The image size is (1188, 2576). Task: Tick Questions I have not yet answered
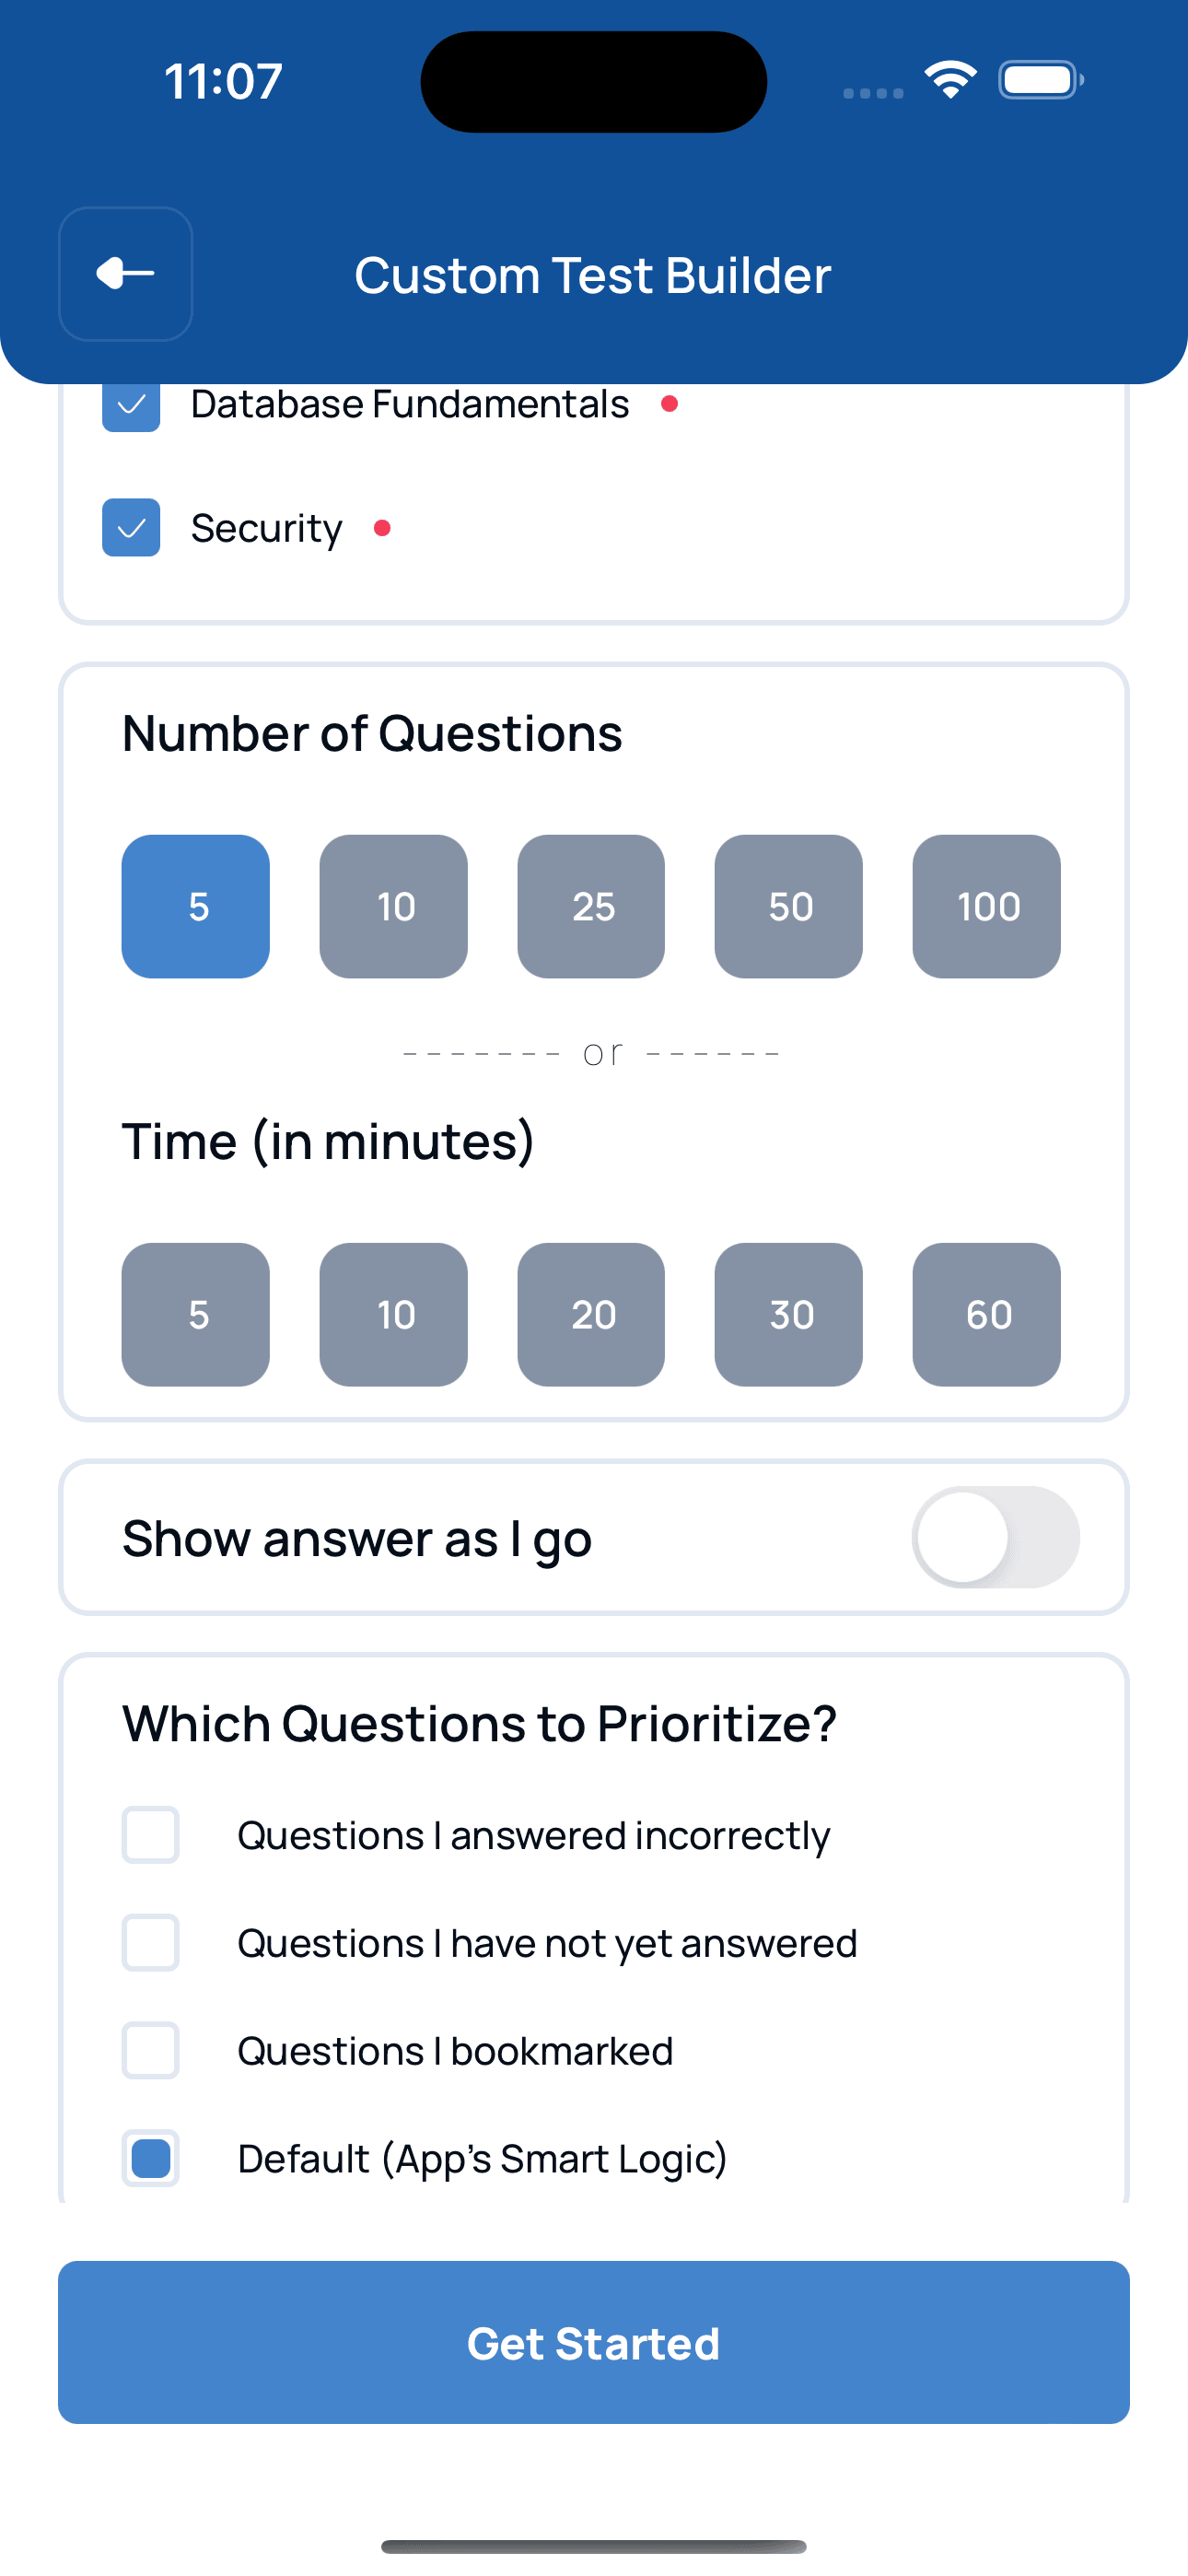tap(151, 1943)
